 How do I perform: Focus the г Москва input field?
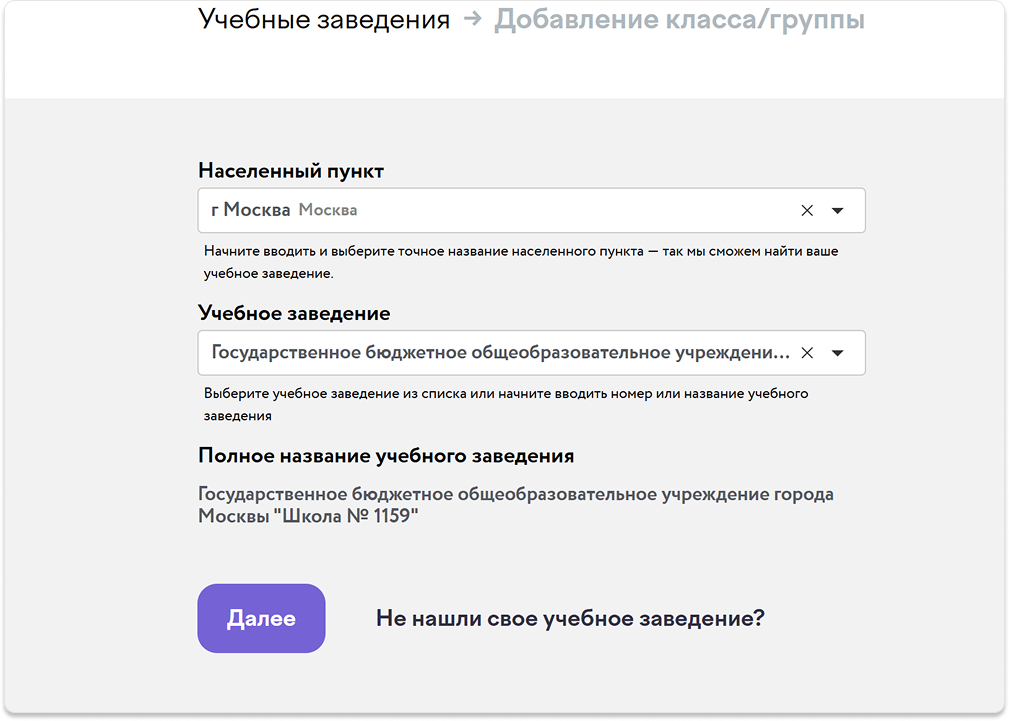point(532,211)
